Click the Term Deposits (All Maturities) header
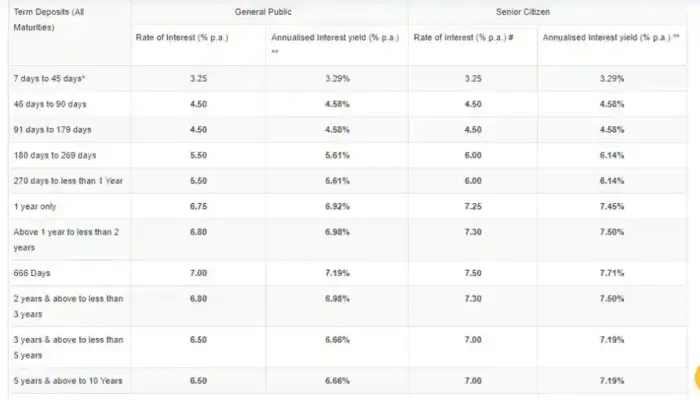This screenshot has height=411, width=700. (47, 18)
